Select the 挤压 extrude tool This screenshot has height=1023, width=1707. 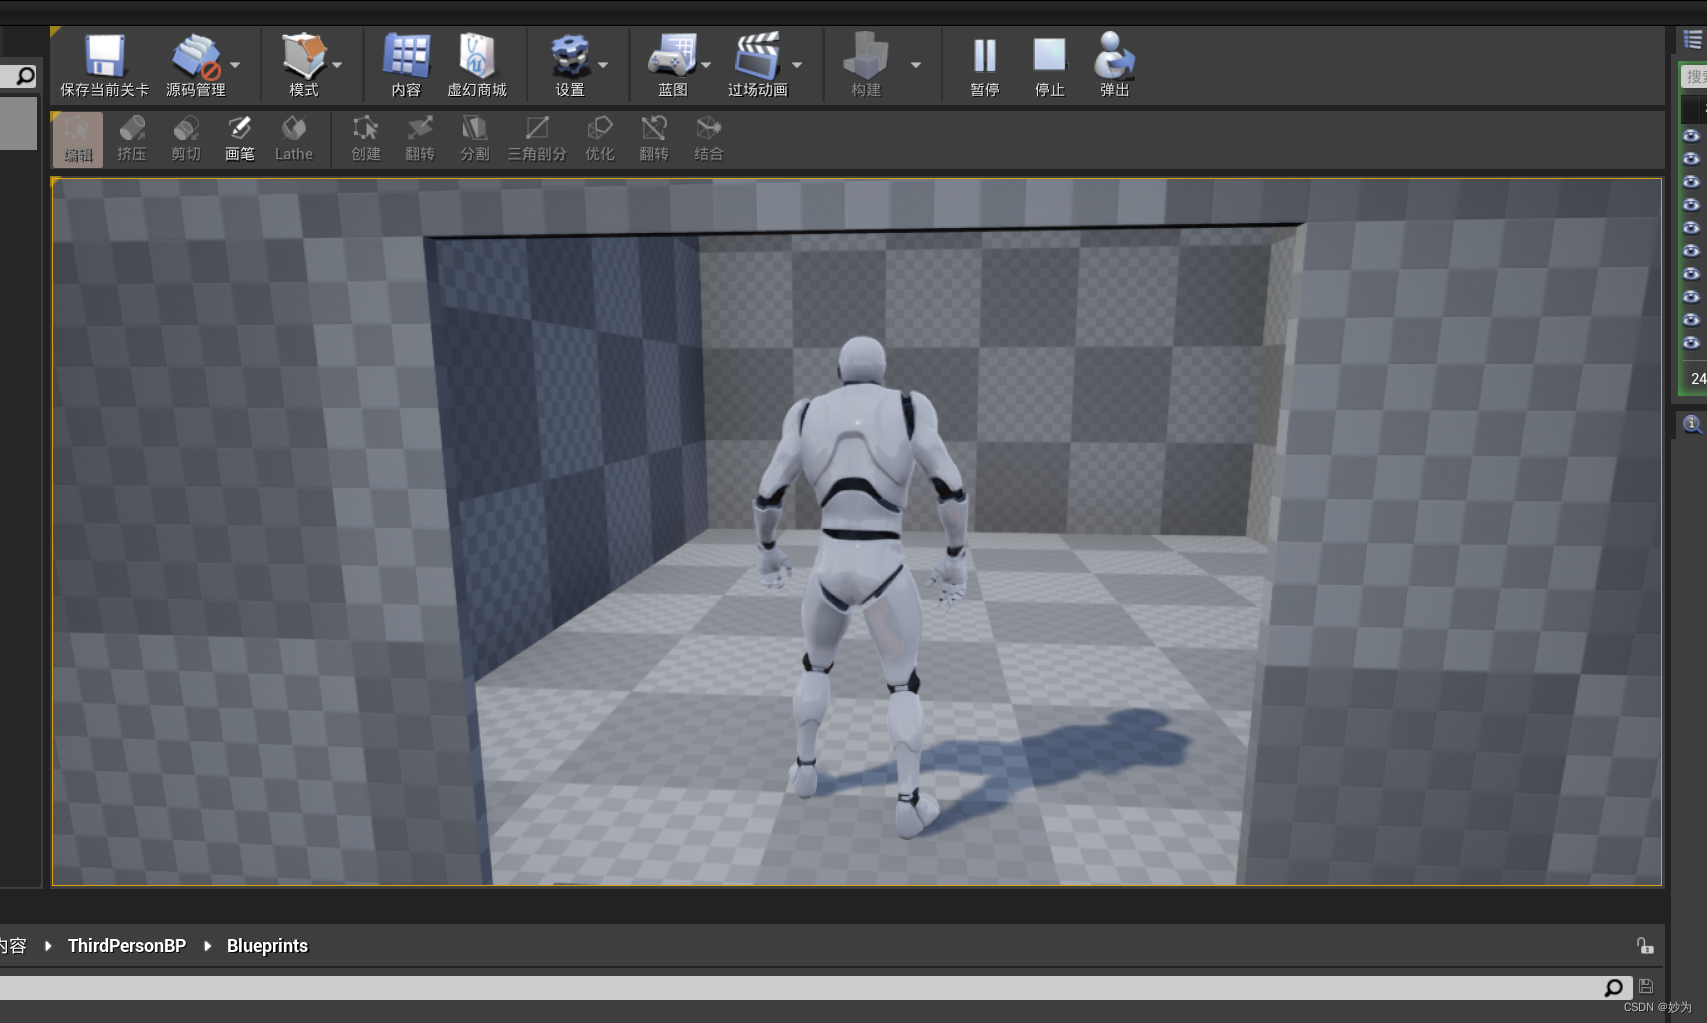click(x=132, y=139)
